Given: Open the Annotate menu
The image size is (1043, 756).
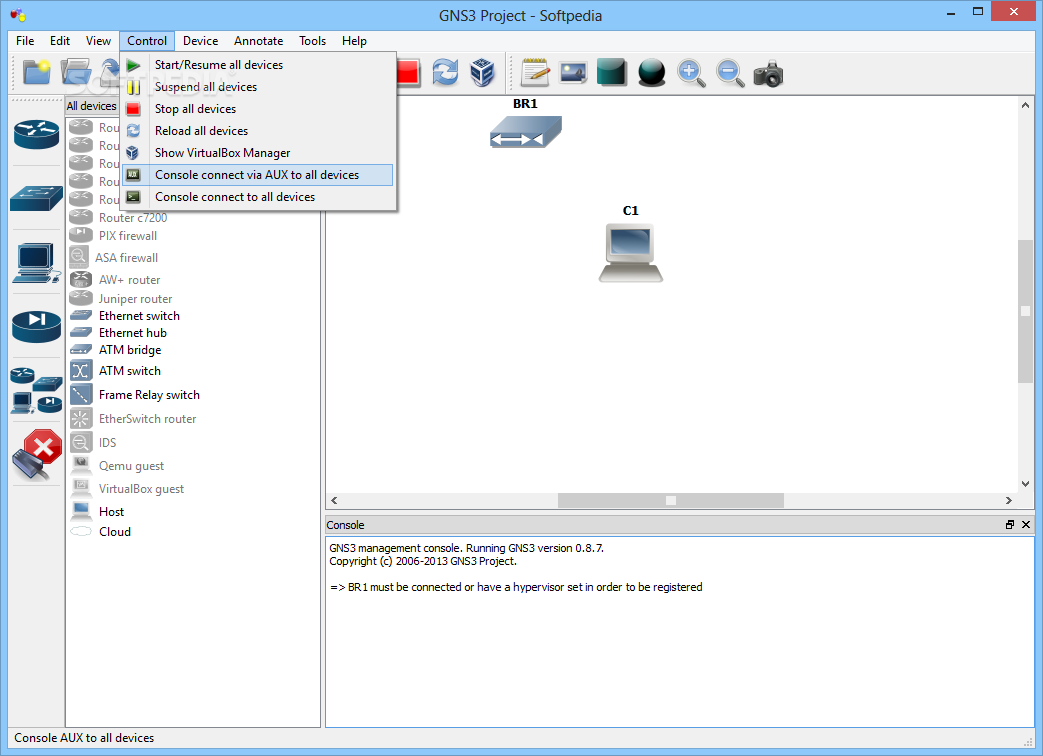Looking at the screenshot, I should pyautogui.click(x=259, y=41).
